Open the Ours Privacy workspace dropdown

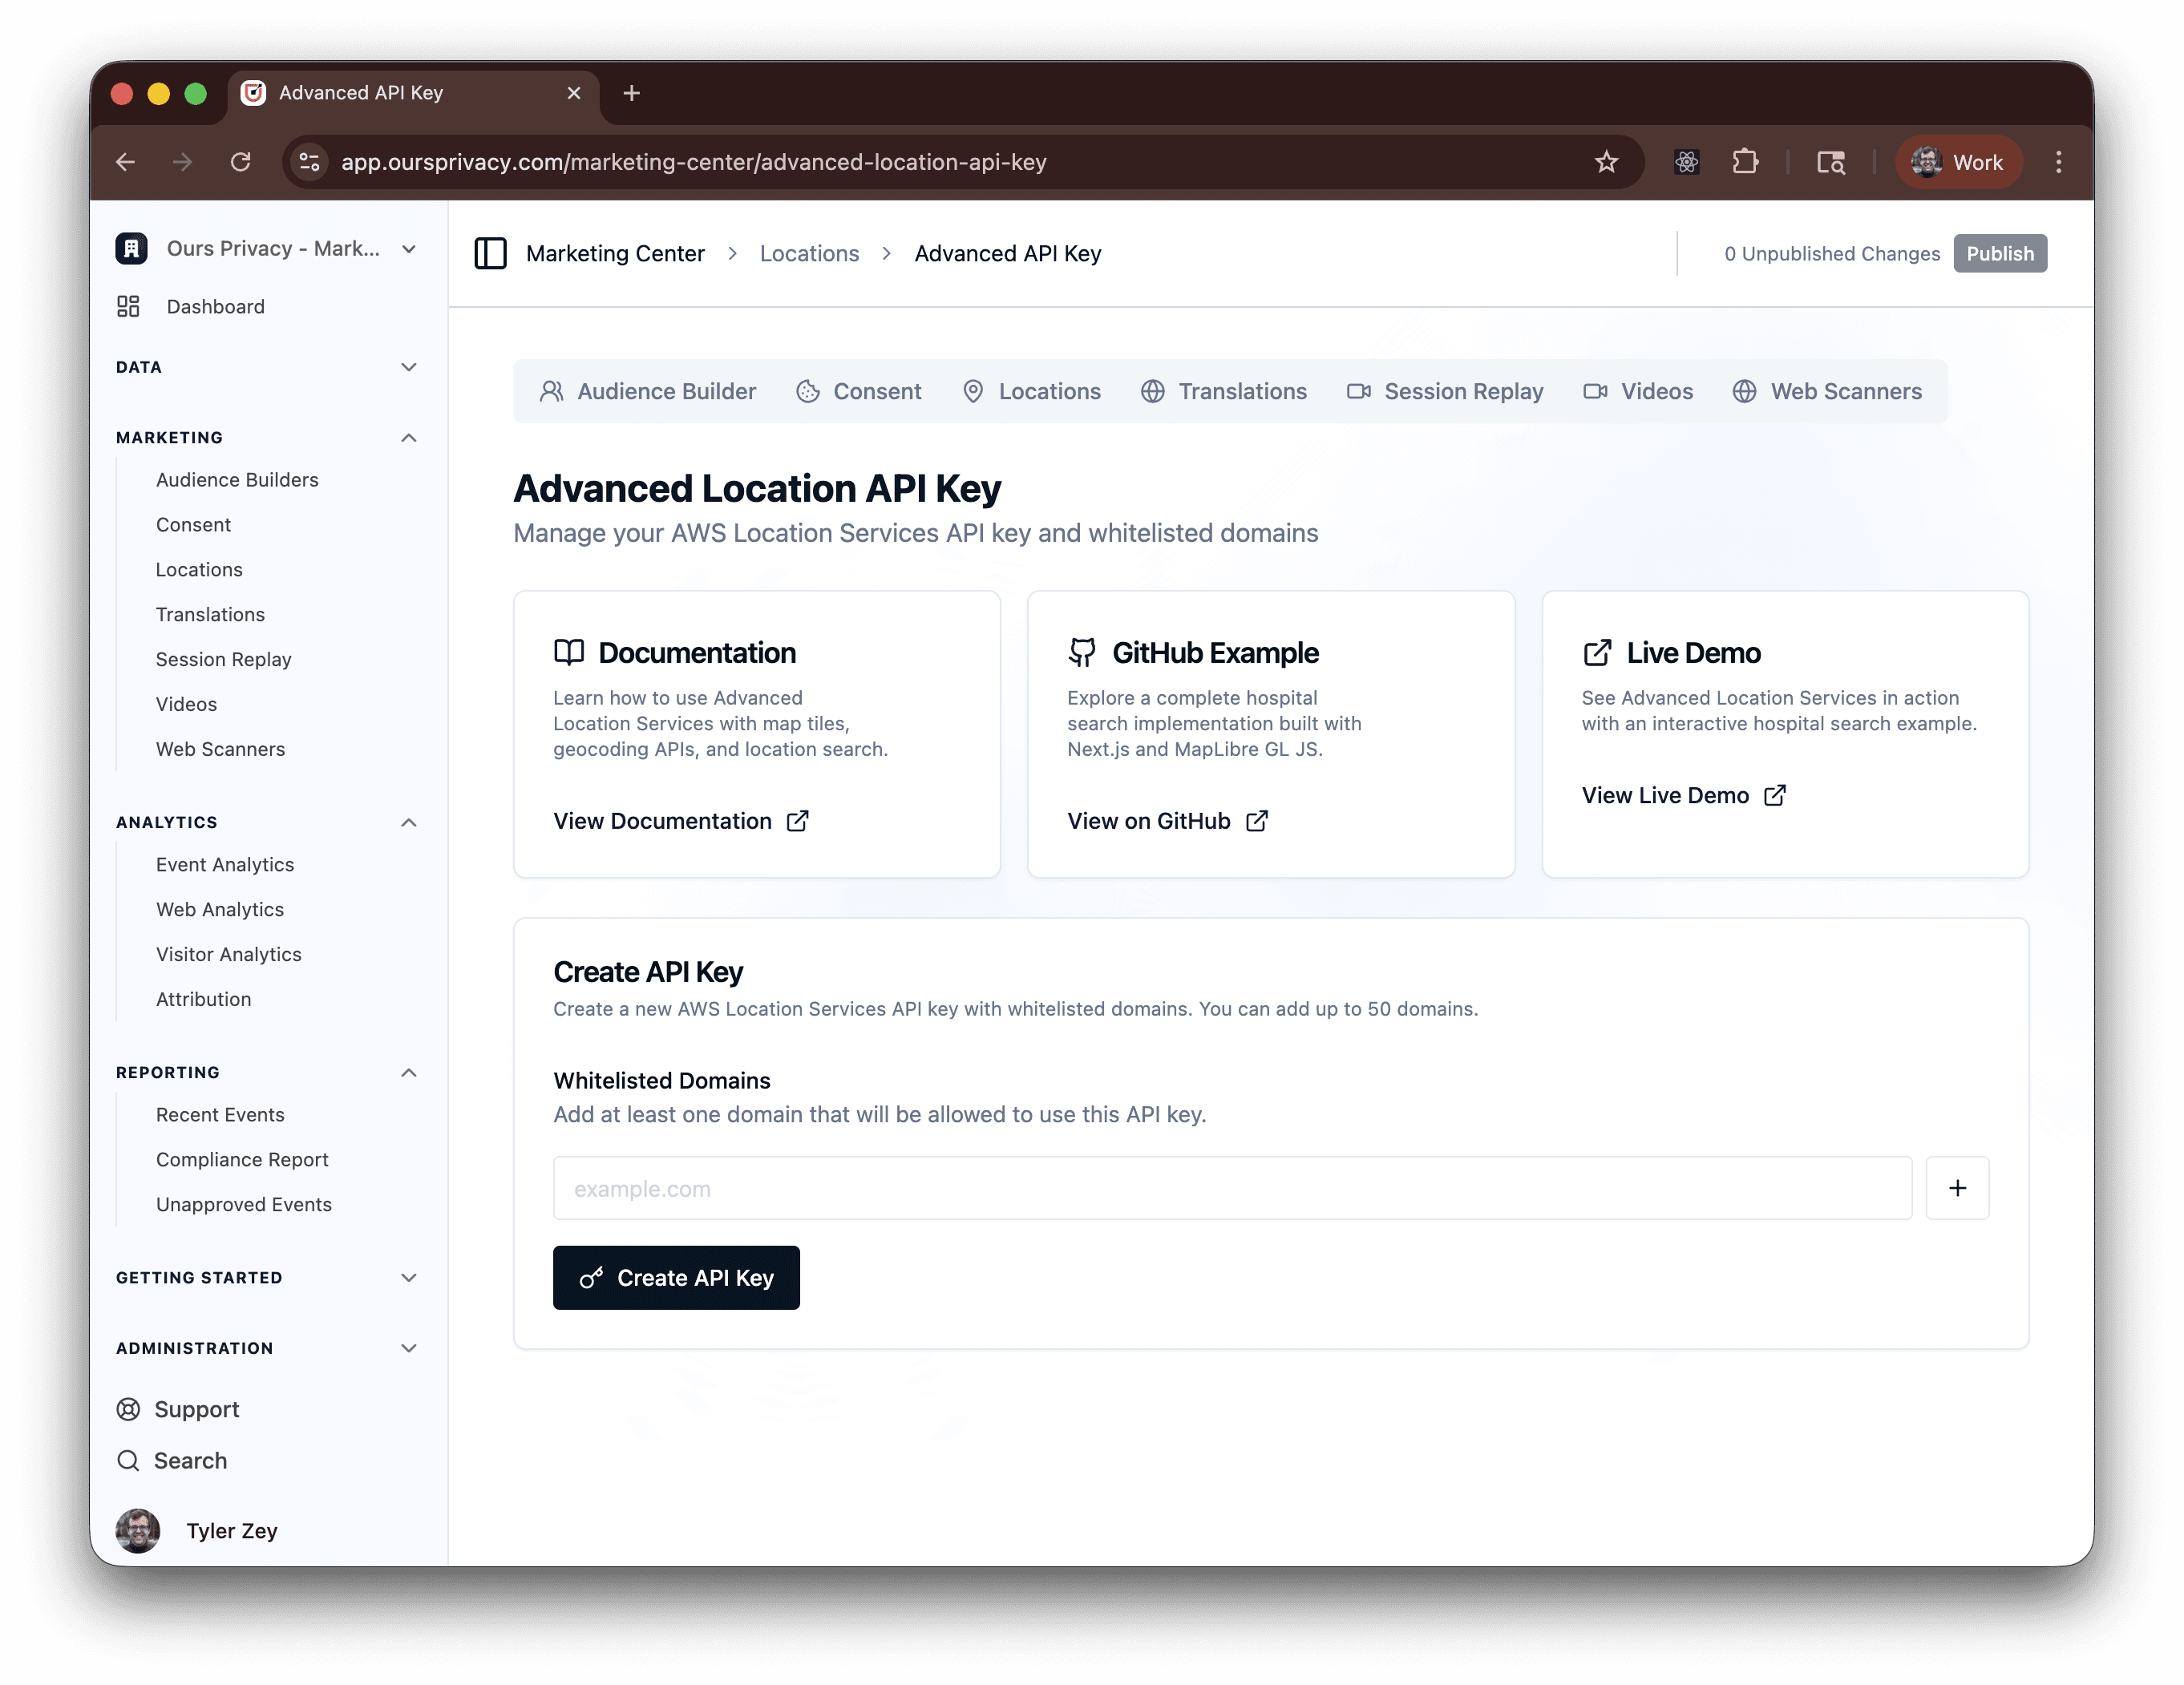408,249
